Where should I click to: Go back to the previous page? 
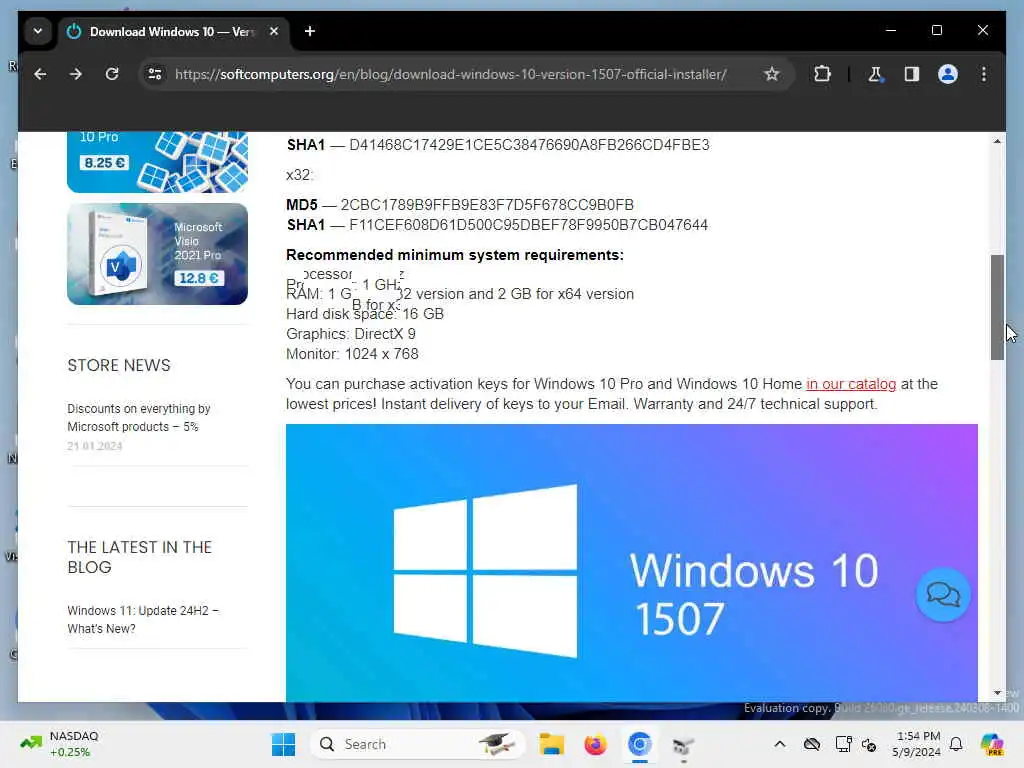click(x=40, y=74)
